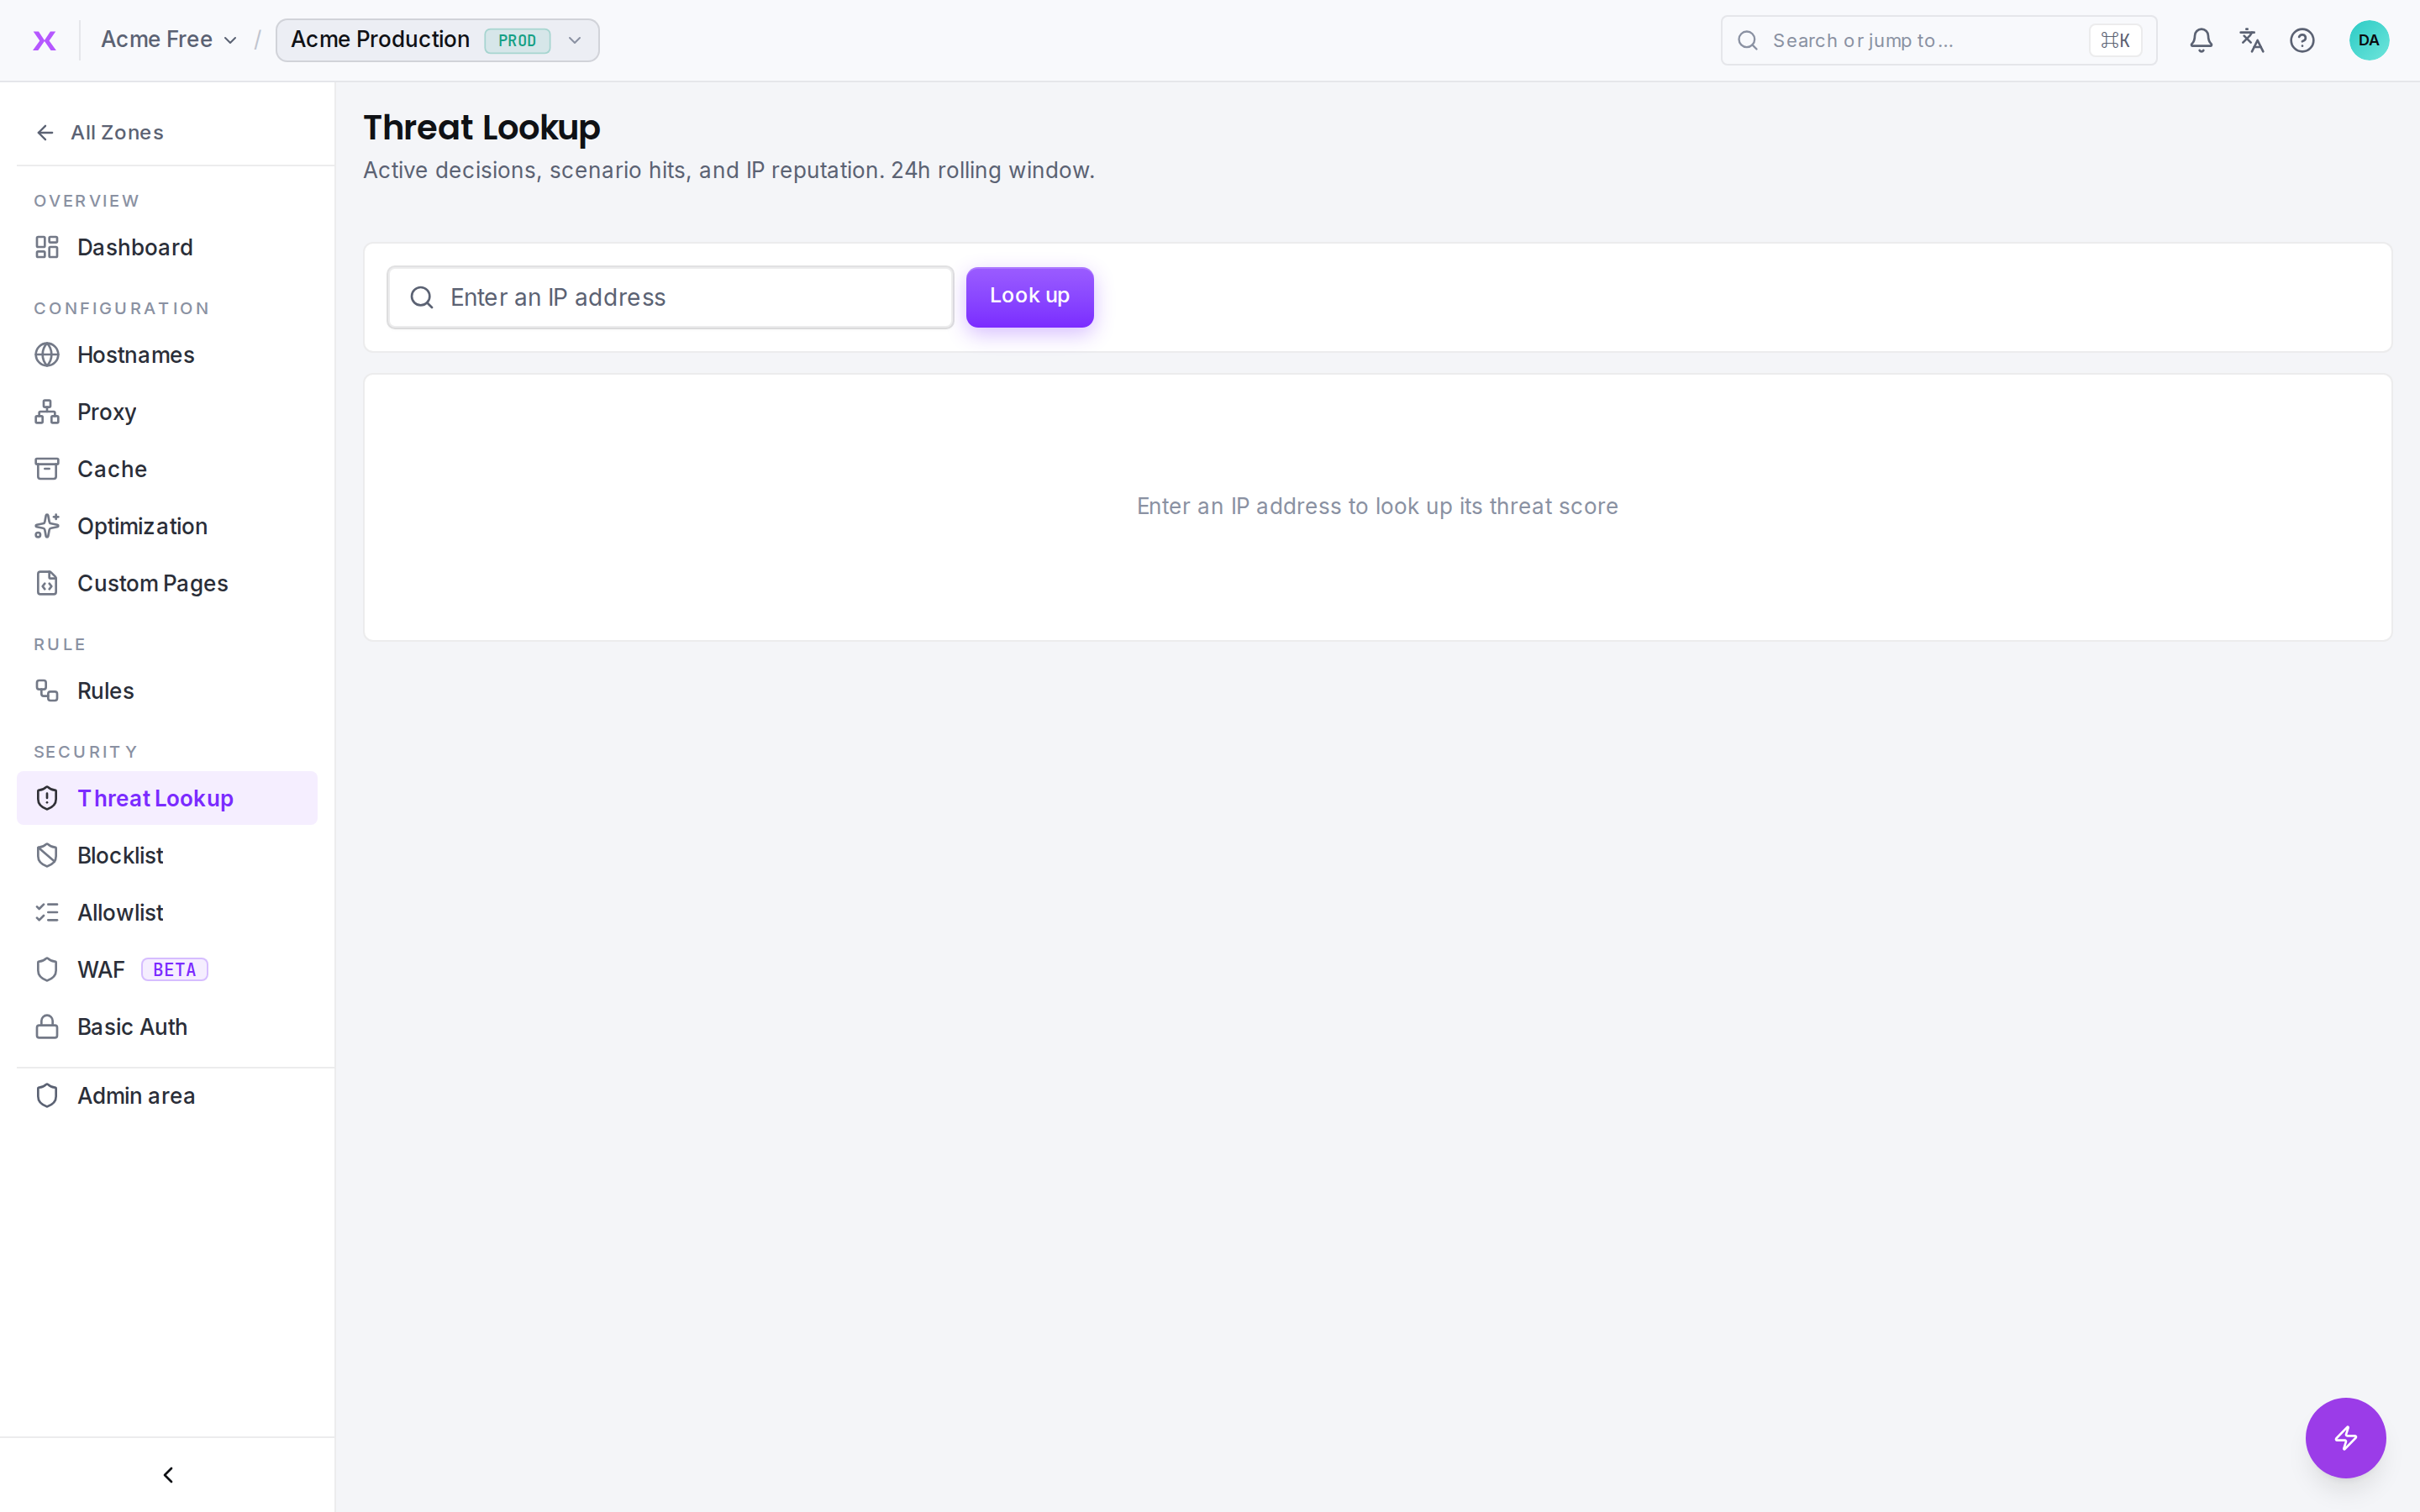Click the back arrow next to All Zones
The image size is (2420, 1512).
[x=45, y=133]
